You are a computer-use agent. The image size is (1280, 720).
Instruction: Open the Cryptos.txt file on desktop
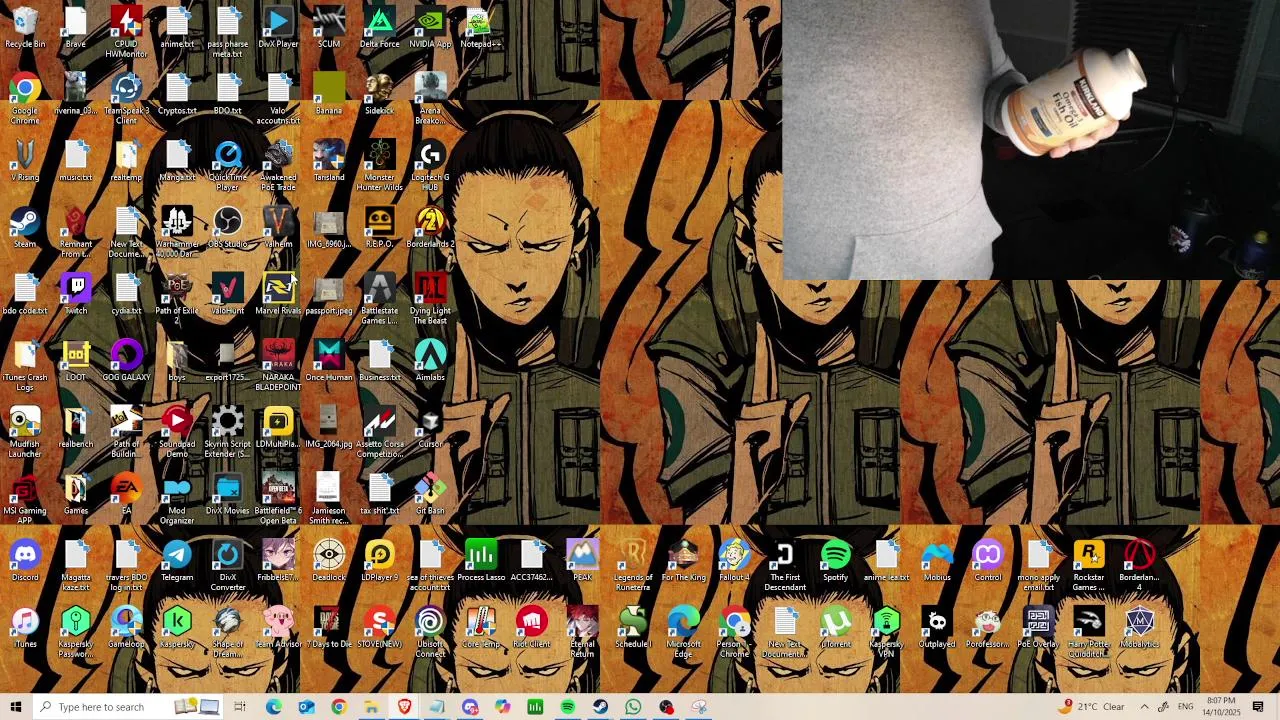pyautogui.click(x=177, y=94)
